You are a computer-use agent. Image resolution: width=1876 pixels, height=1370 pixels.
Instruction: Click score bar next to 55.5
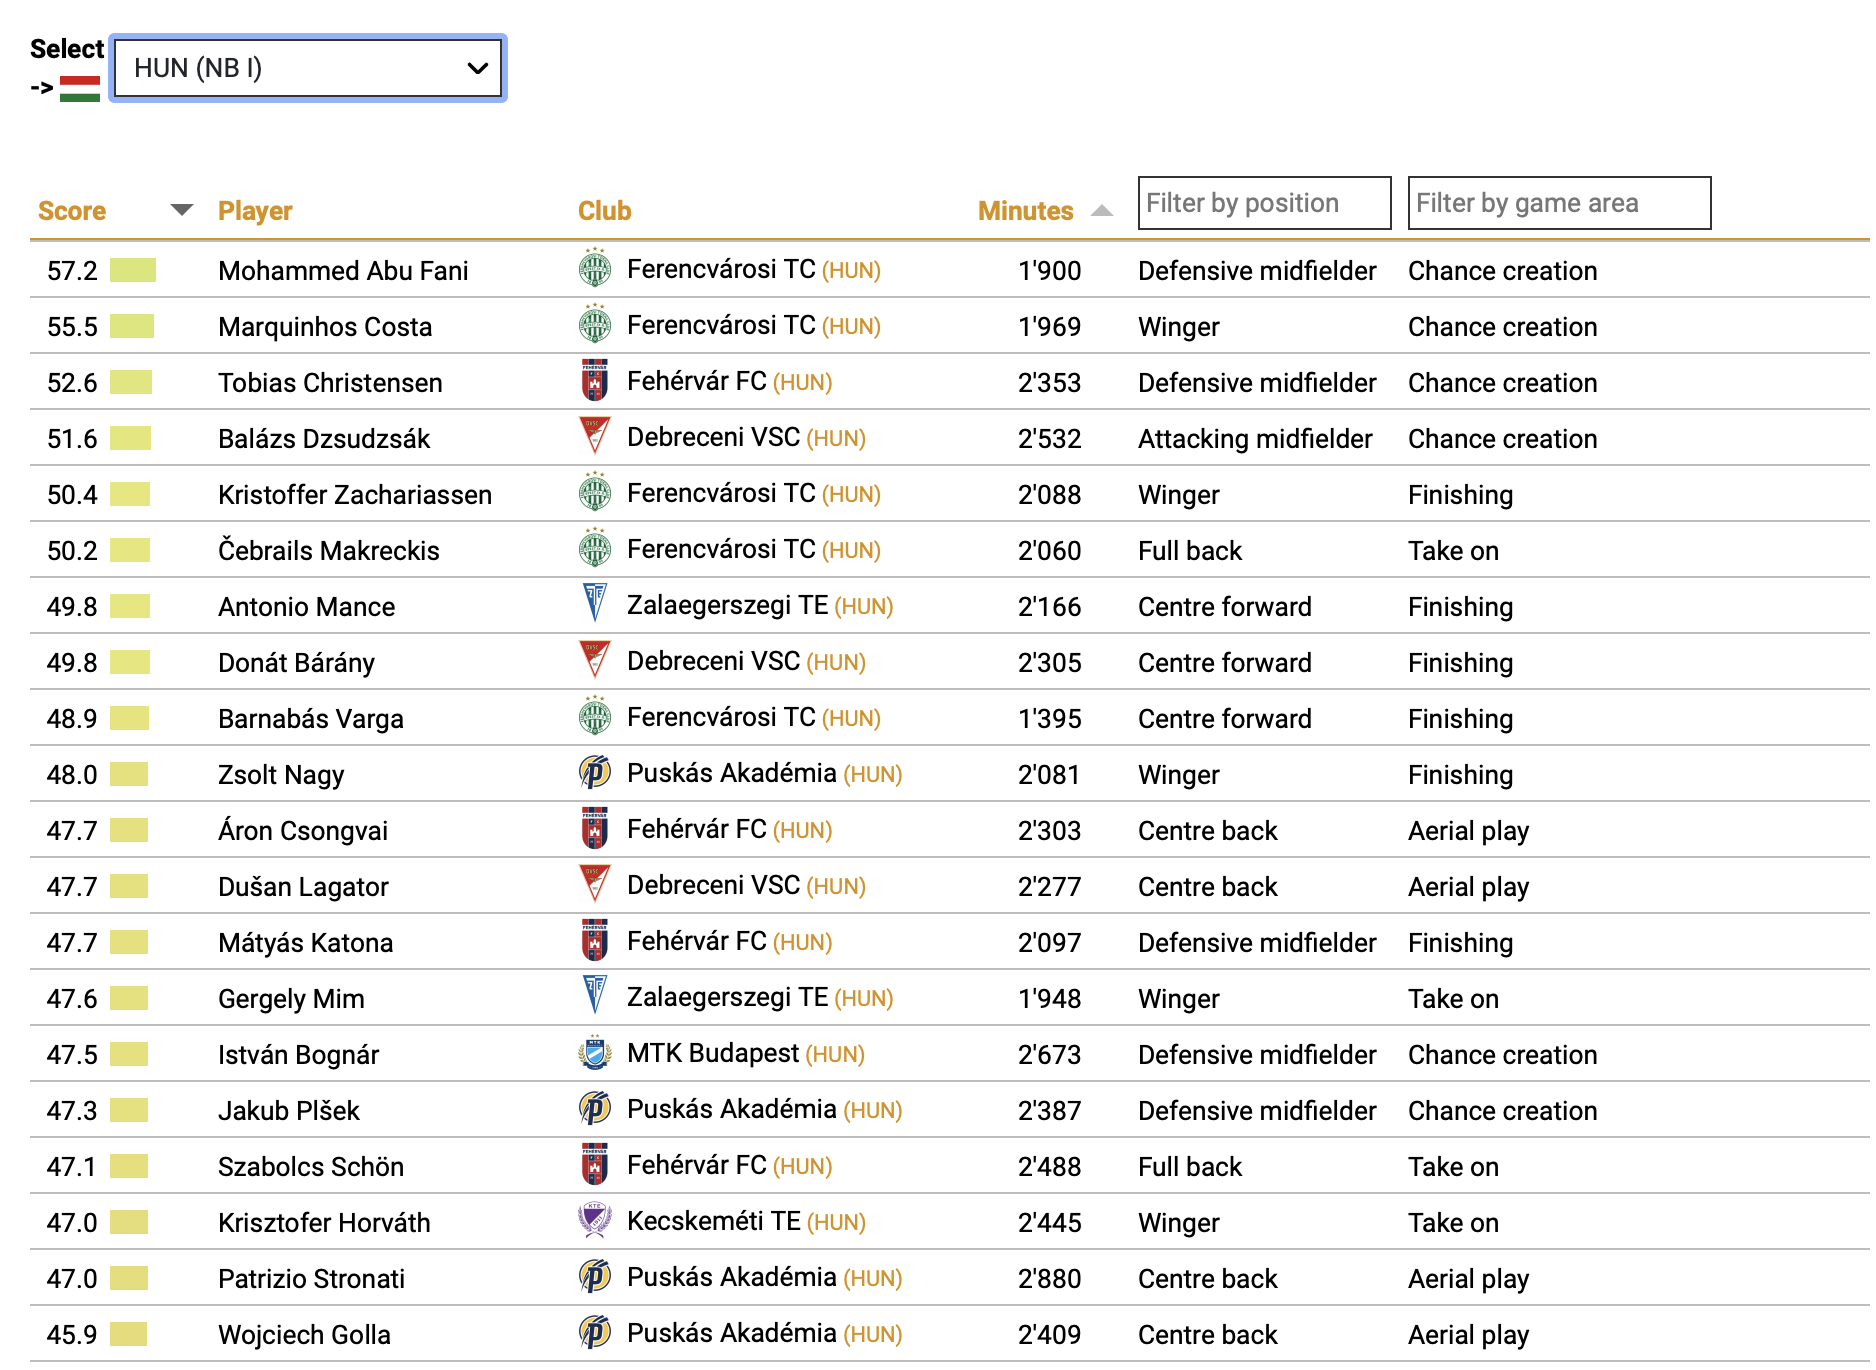coord(132,326)
